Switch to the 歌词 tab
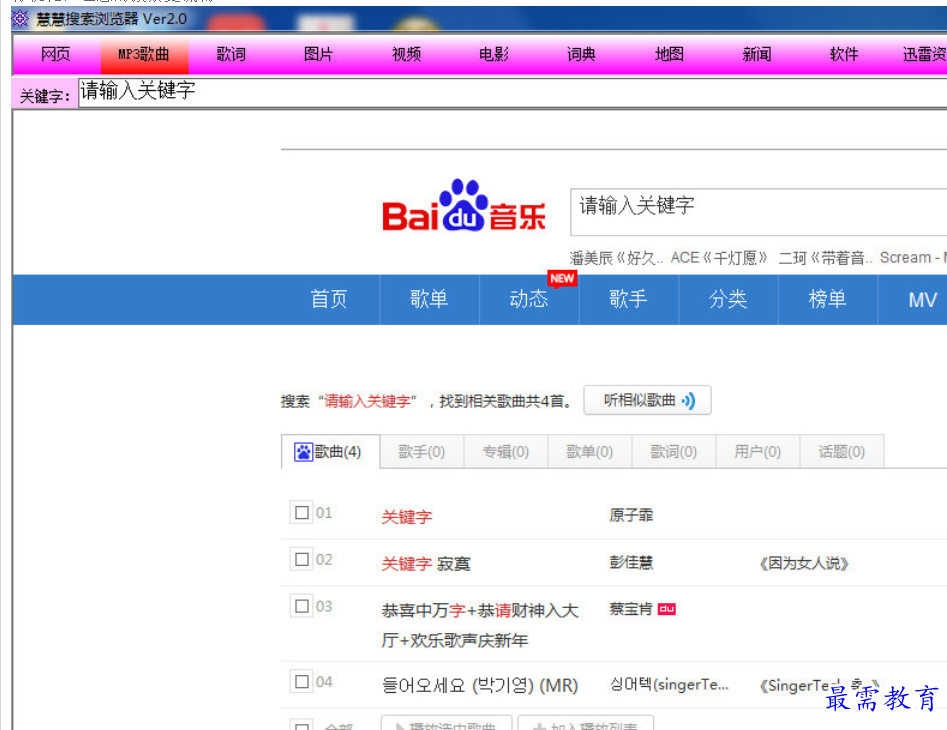This screenshot has height=730, width=947. pos(231,54)
